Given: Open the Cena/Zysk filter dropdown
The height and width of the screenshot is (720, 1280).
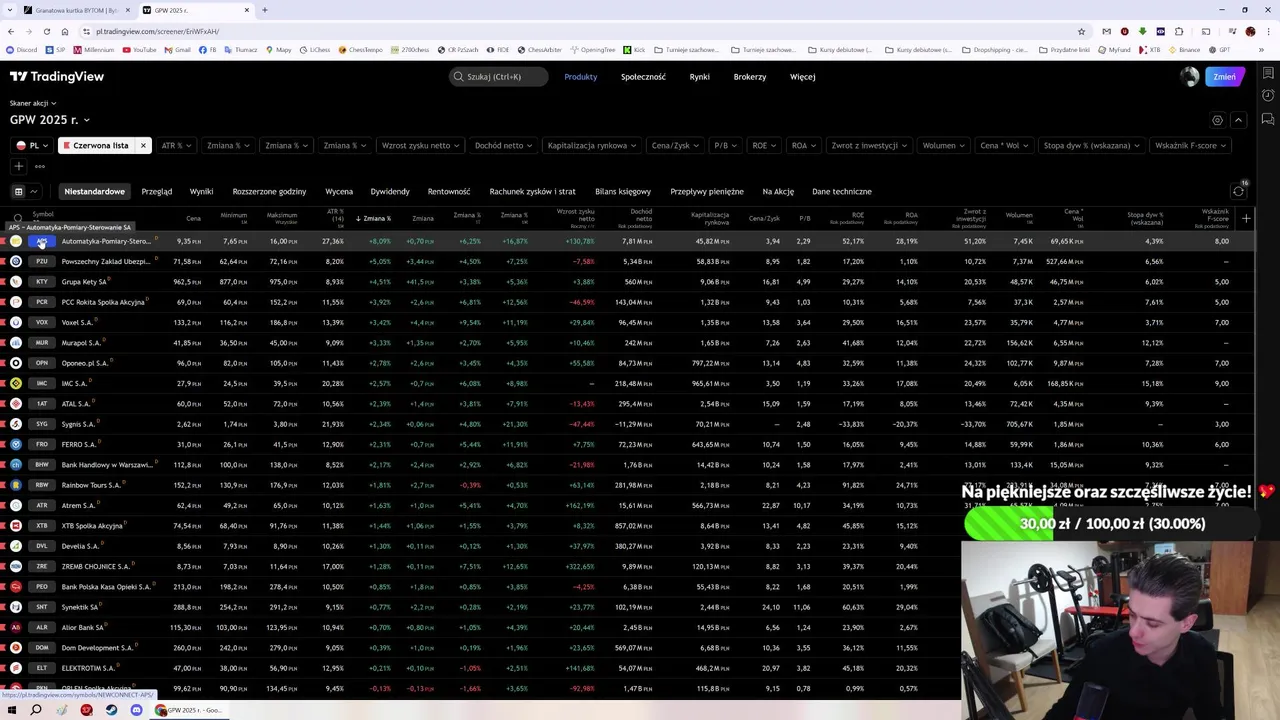Looking at the screenshot, I should [x=674, y=146].
